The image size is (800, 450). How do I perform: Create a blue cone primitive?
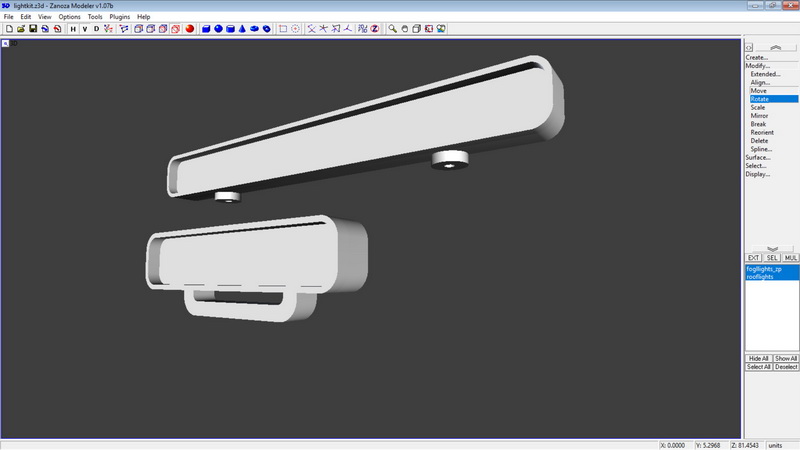click(243, 29)
